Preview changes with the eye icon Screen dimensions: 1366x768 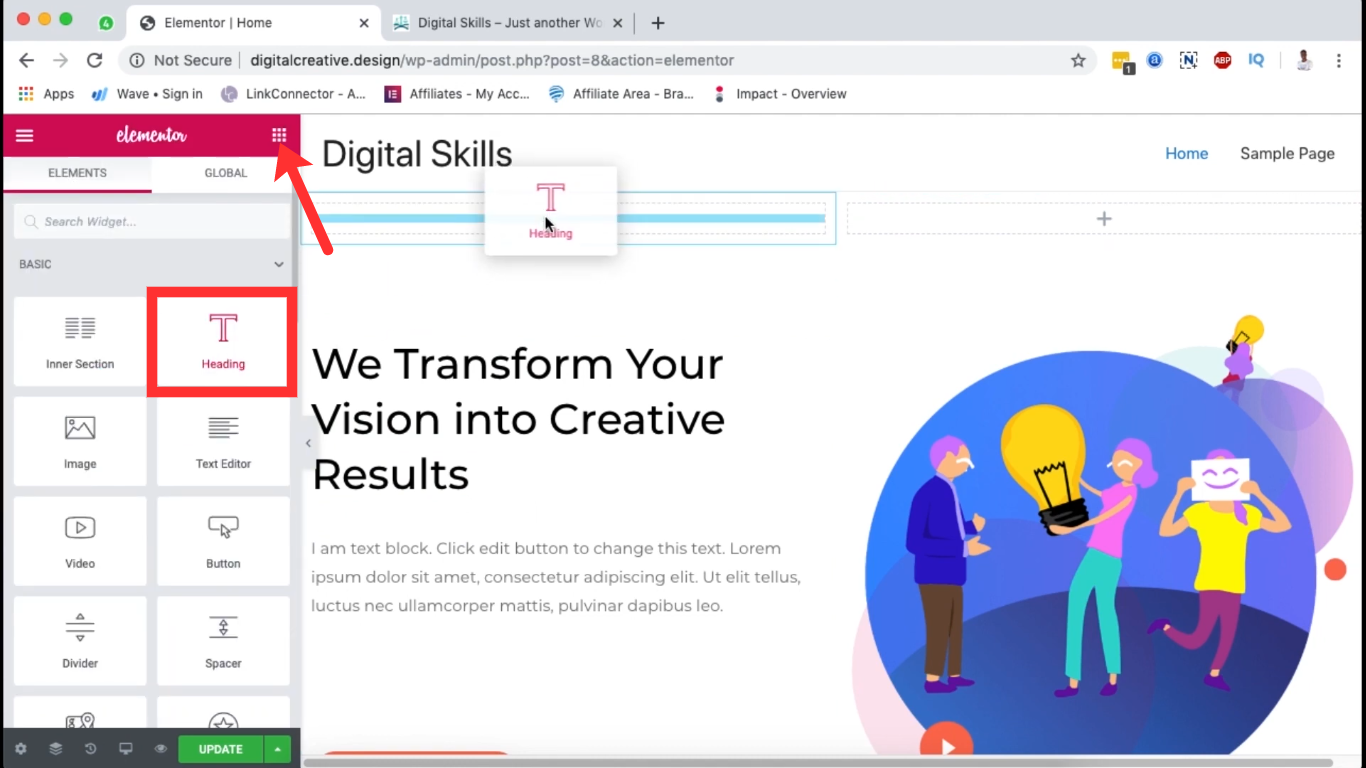point(160,749)
